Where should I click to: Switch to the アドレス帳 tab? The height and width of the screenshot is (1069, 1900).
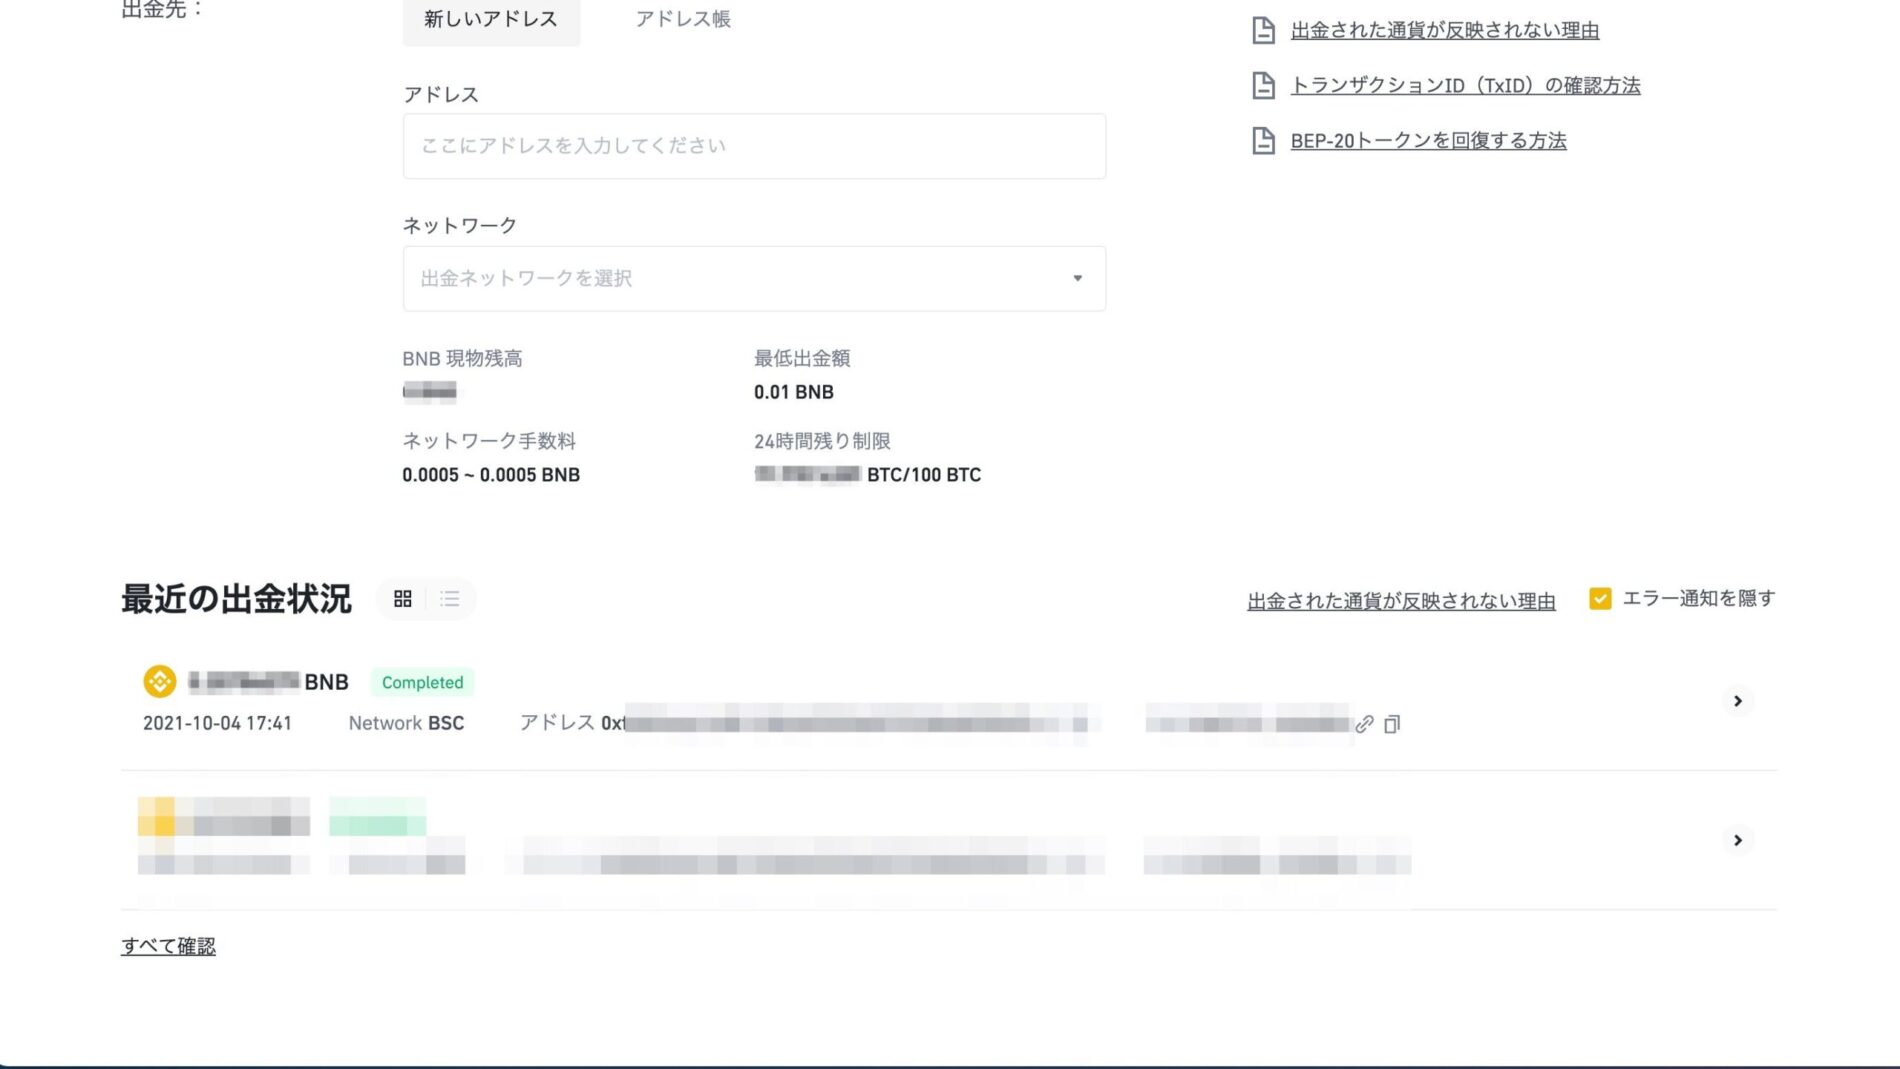pyautogui.click(x=683, y=20)
